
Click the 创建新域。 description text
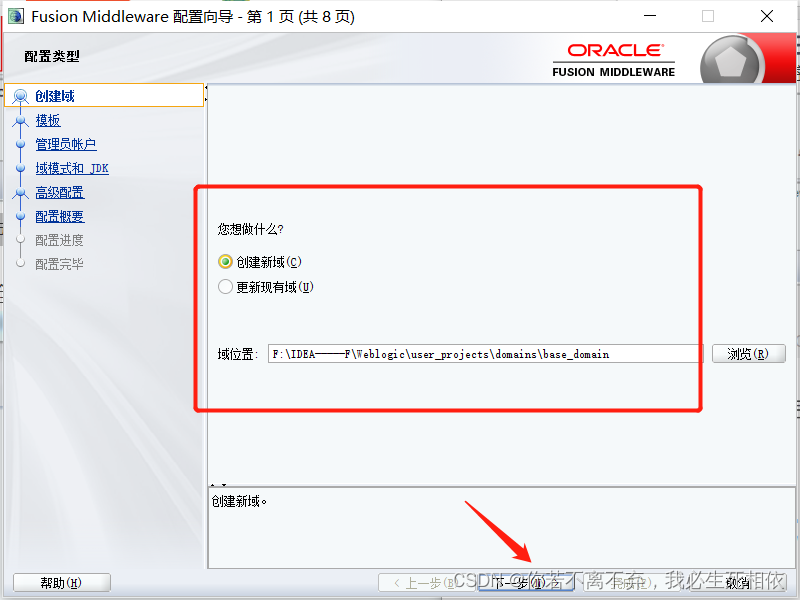(239, 502)
